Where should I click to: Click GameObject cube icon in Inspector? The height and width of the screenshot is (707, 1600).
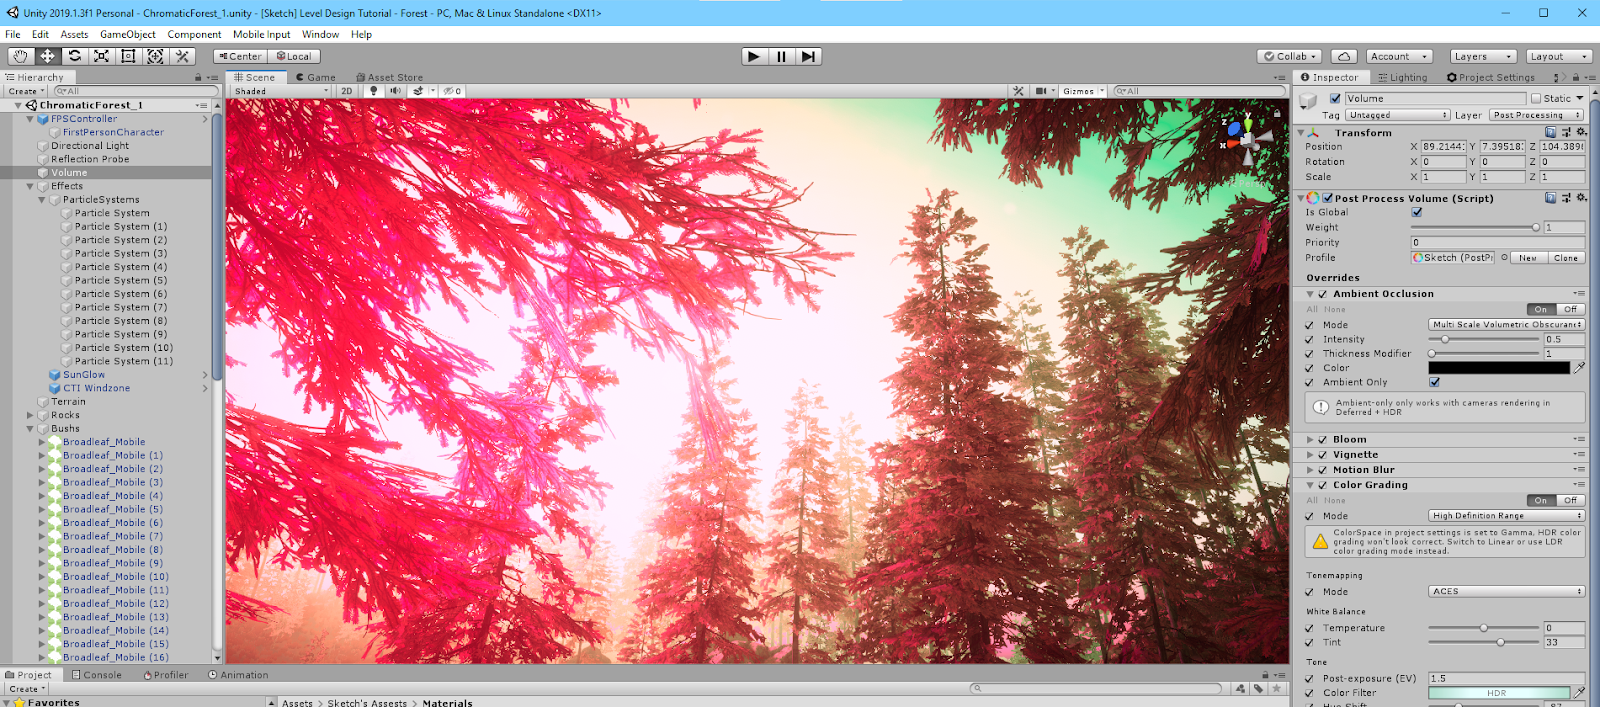tap(1308, 102)
